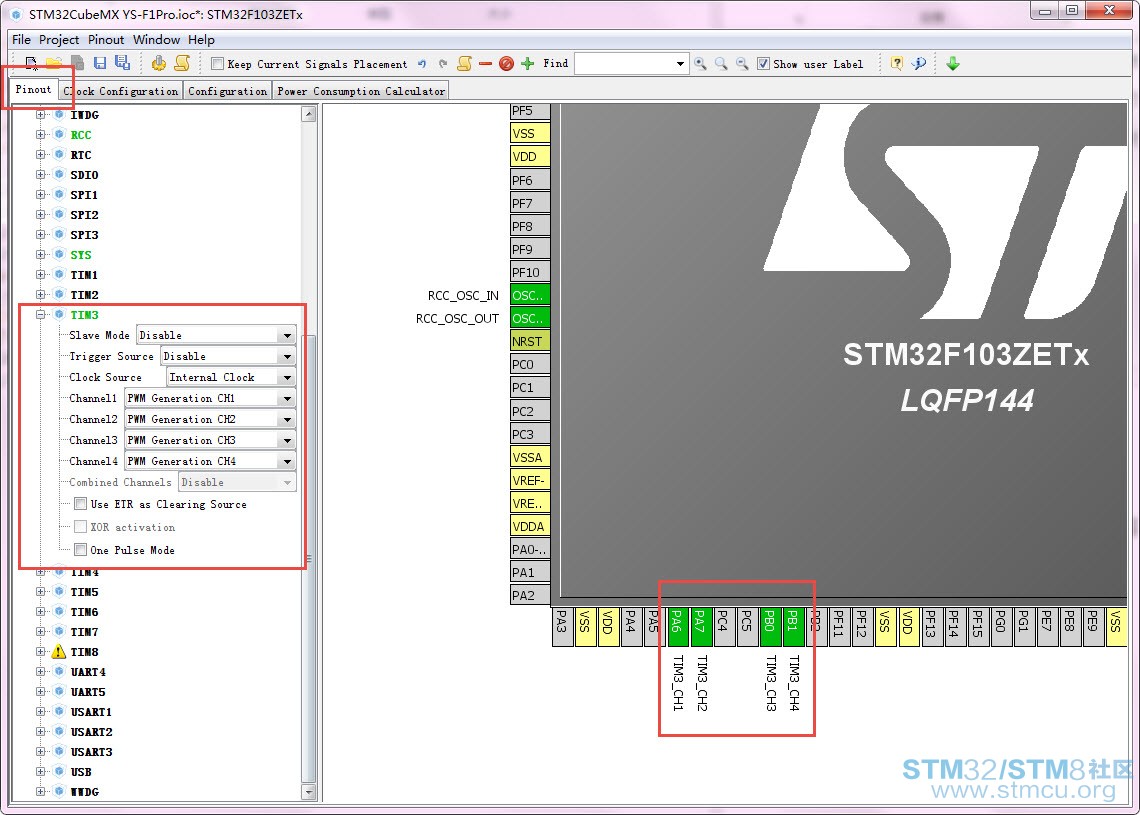
Task: Click the Redo arrow in the toolbar
Action: pyautogui.click(x=443, y=64)
